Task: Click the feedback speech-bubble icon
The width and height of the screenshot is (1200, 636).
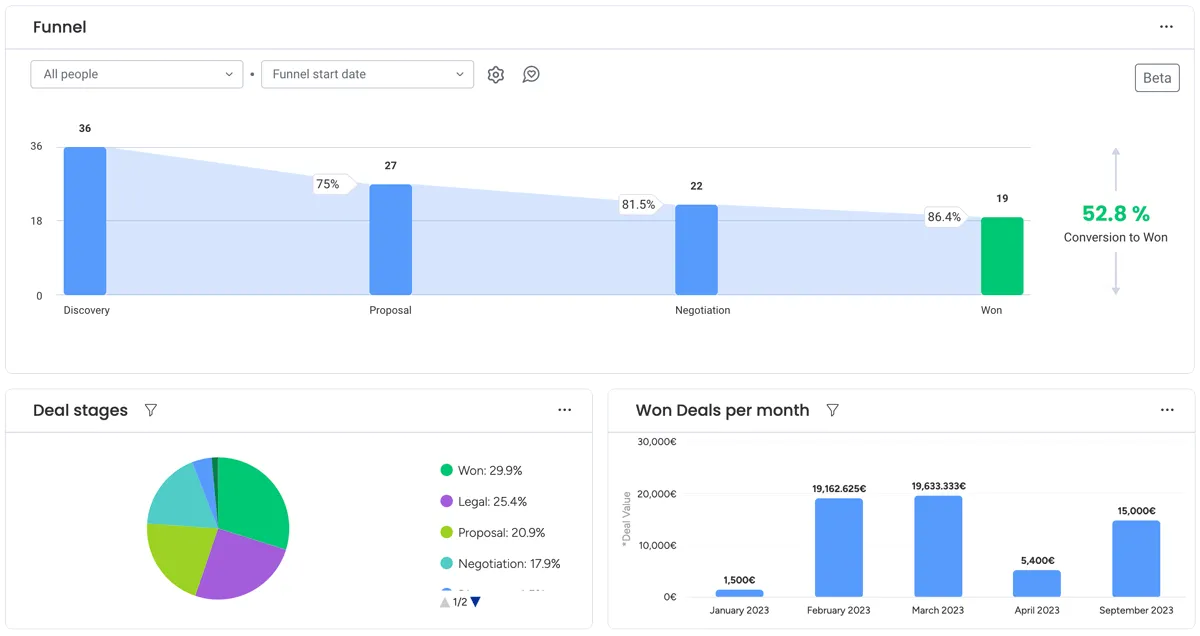Action: 531,74
